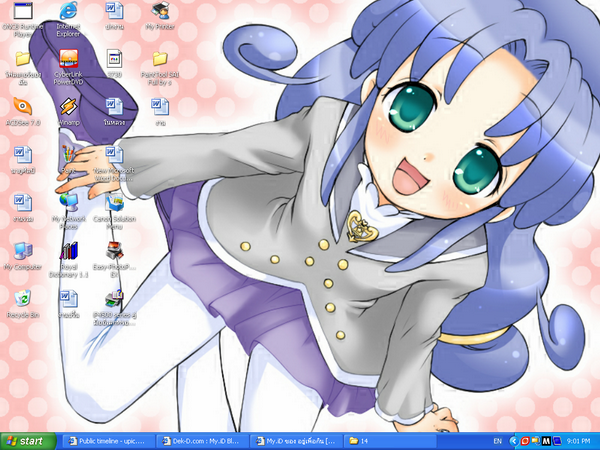Launch Royal Dictionary 1.1
This screenshot has width=600, height=450.
68,251
